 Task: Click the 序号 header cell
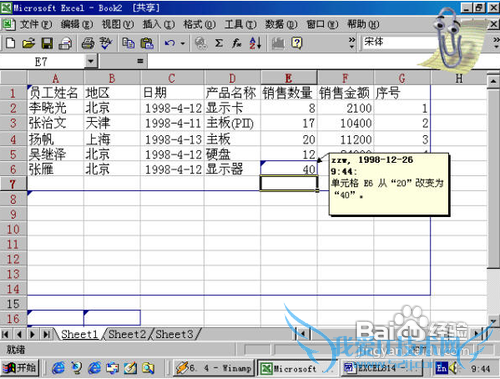pyautogui.click(x=402, y=93)
